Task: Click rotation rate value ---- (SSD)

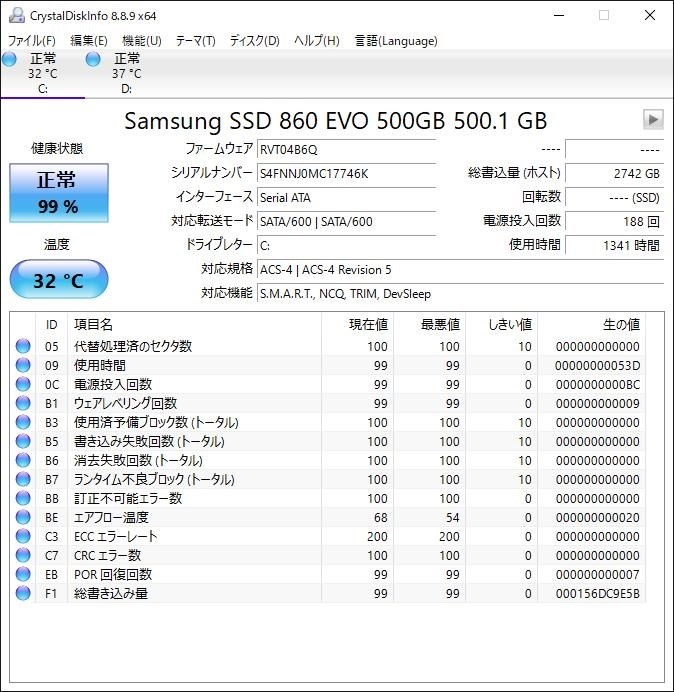Action: 614,197
